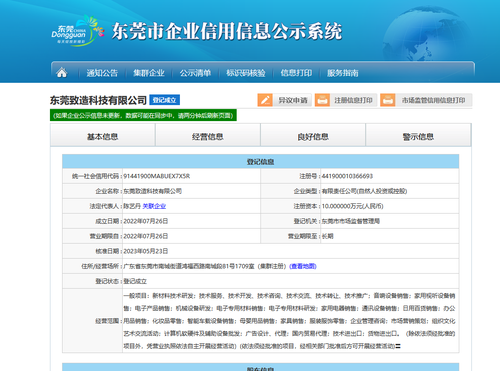Go to the home page icon
This screenshot has height=371, width=500.
[x=62, y=72]
